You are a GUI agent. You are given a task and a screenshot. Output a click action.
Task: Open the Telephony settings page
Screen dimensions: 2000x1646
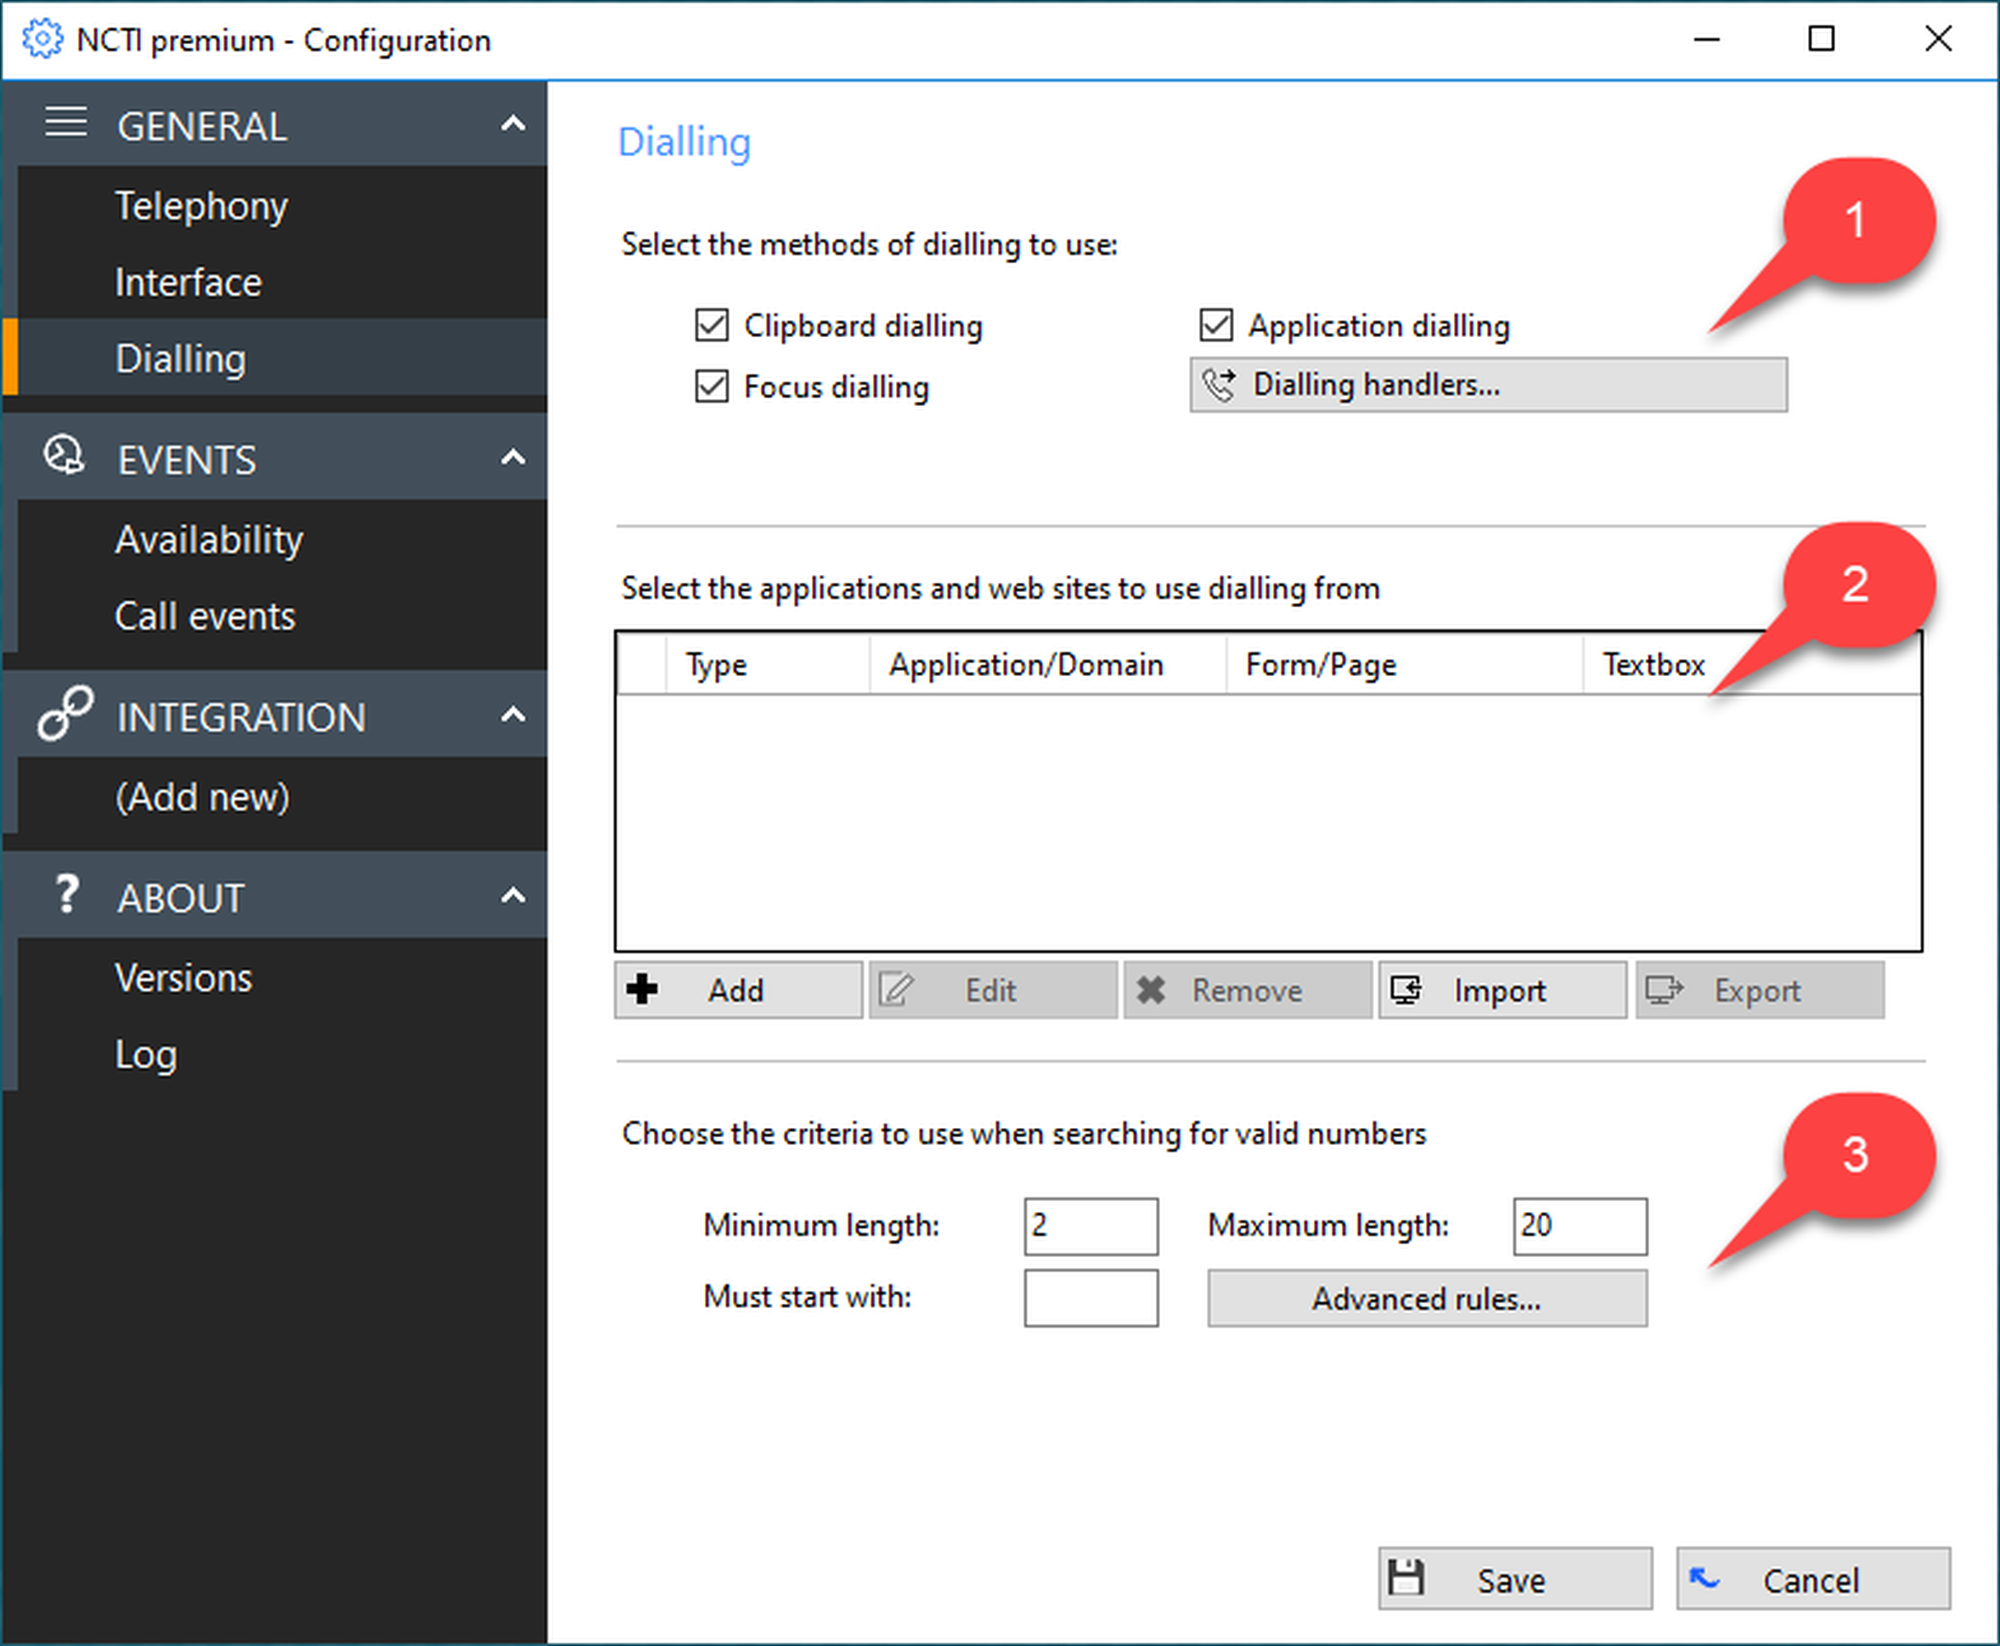(x=201, y=206)
